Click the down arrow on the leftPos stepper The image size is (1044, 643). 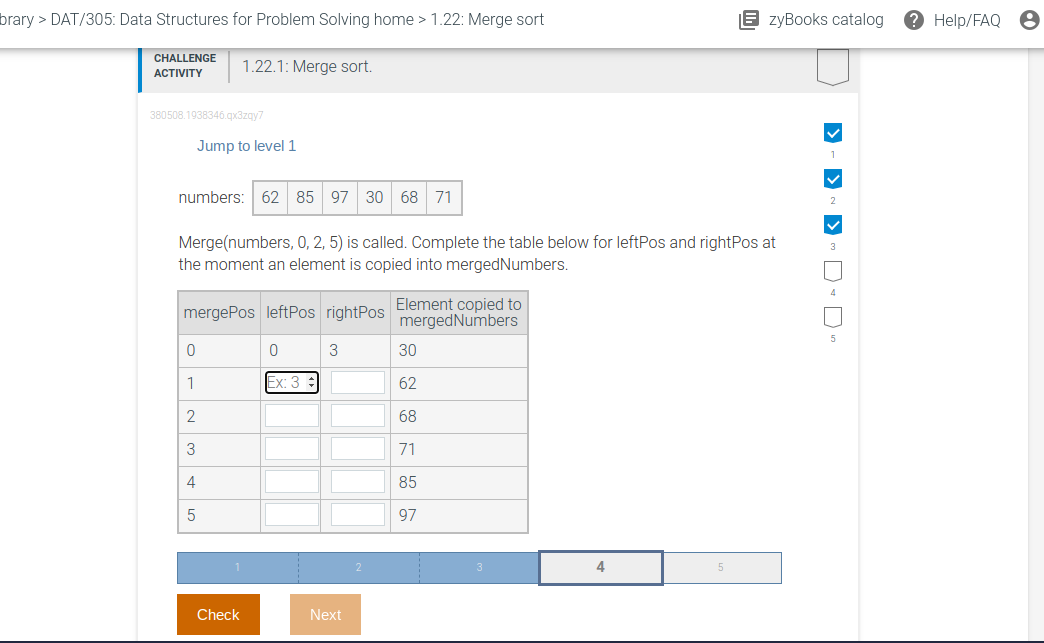(x=311, y=385)
